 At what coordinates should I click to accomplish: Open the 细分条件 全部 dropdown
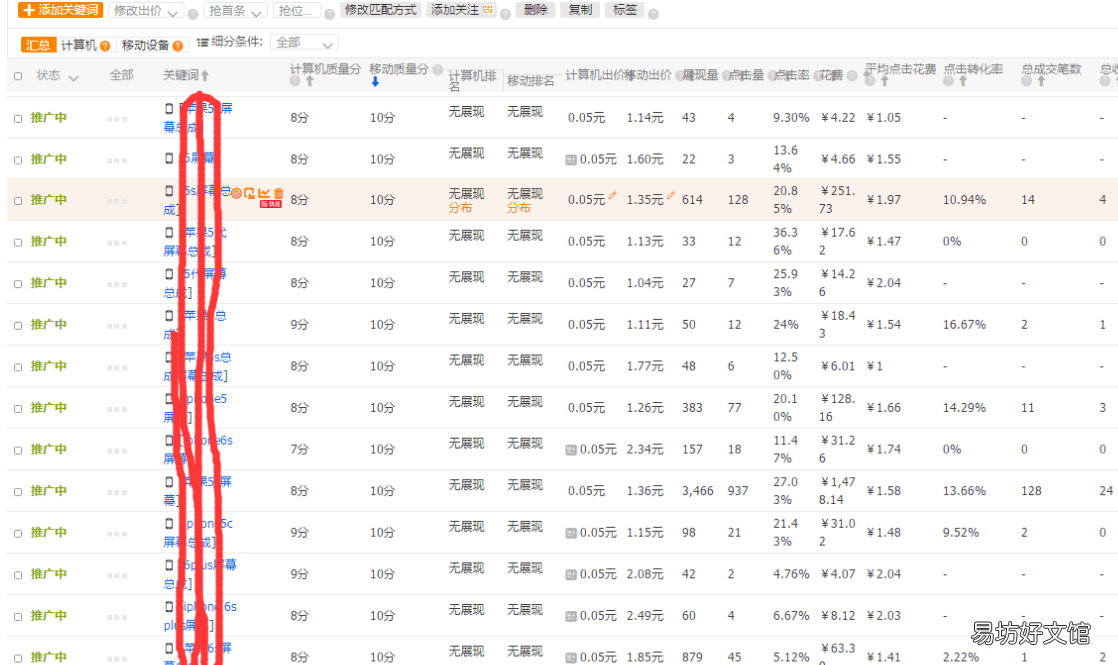click(x=304, y=43)
